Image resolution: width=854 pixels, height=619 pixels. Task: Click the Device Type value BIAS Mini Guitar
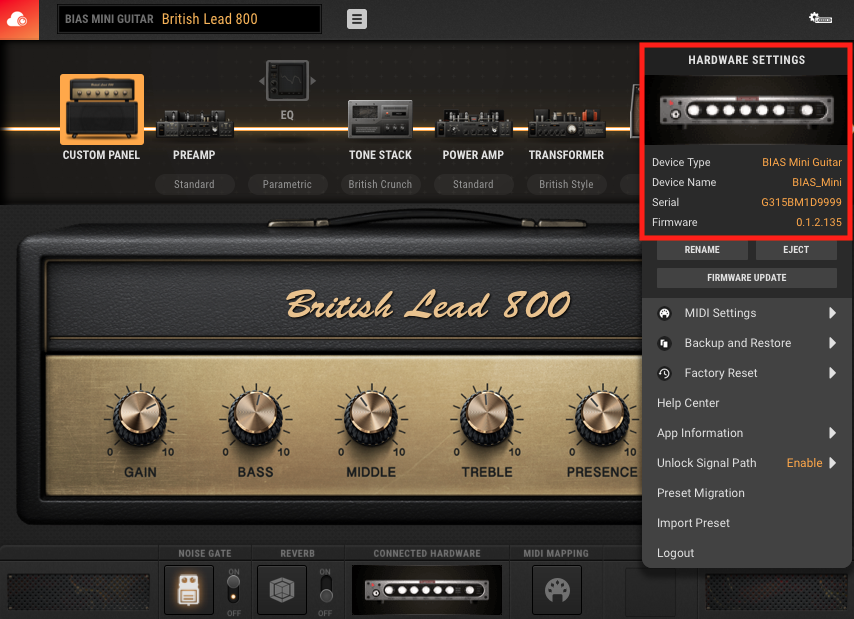click(x=802, y=162)
